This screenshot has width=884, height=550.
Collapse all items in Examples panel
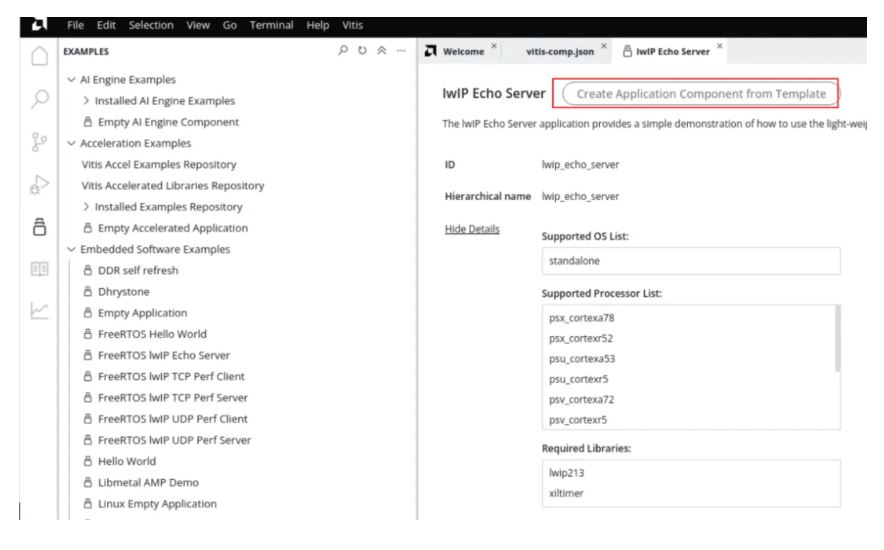pyautogui.click(x=382, y=50)
